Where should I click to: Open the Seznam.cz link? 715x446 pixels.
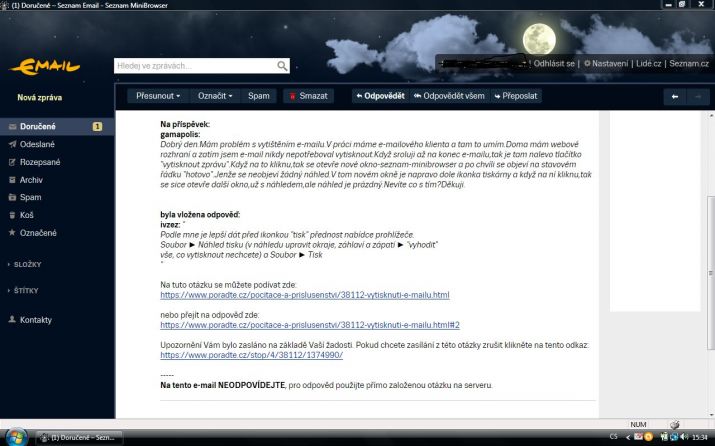point(689,63)
